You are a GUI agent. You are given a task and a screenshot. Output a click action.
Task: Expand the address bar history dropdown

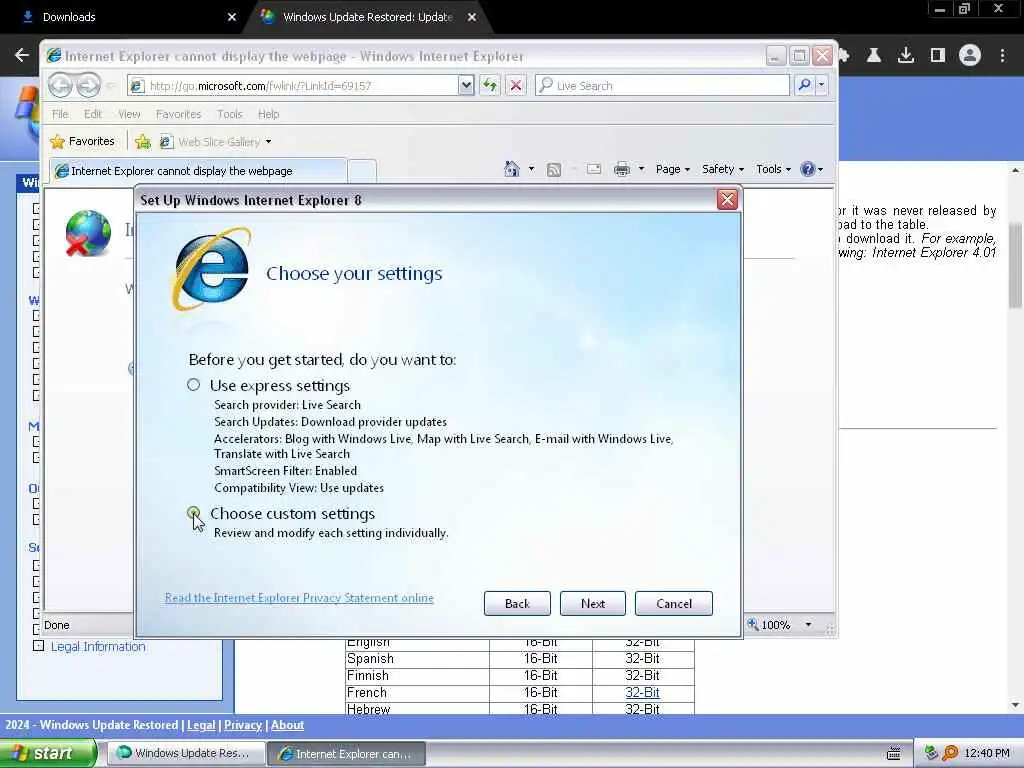click(466, 86)
